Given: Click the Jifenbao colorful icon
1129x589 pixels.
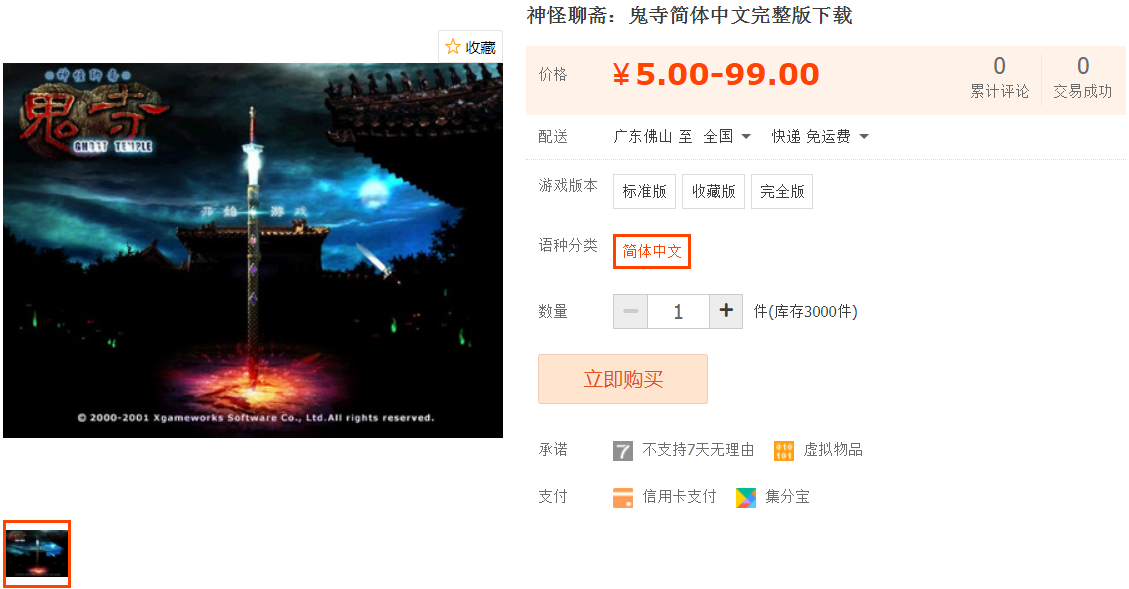Looking at the screenshot, I should pos(746,498).
